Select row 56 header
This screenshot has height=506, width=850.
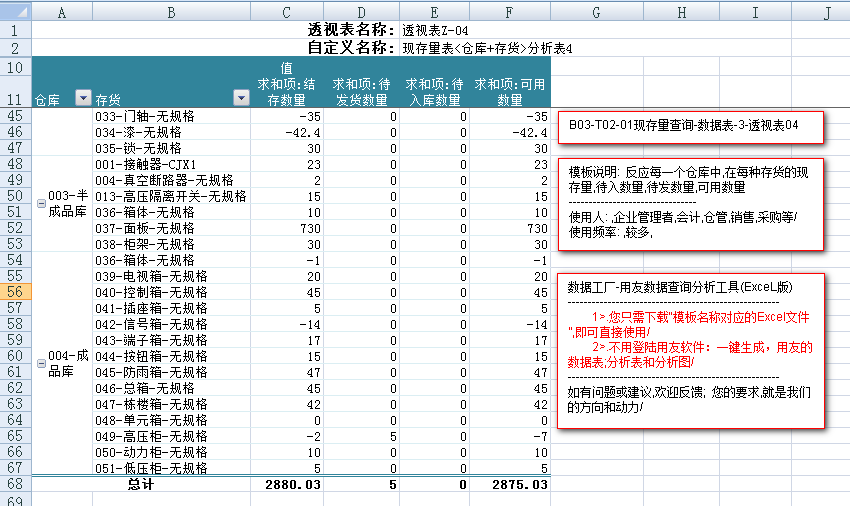16,292
